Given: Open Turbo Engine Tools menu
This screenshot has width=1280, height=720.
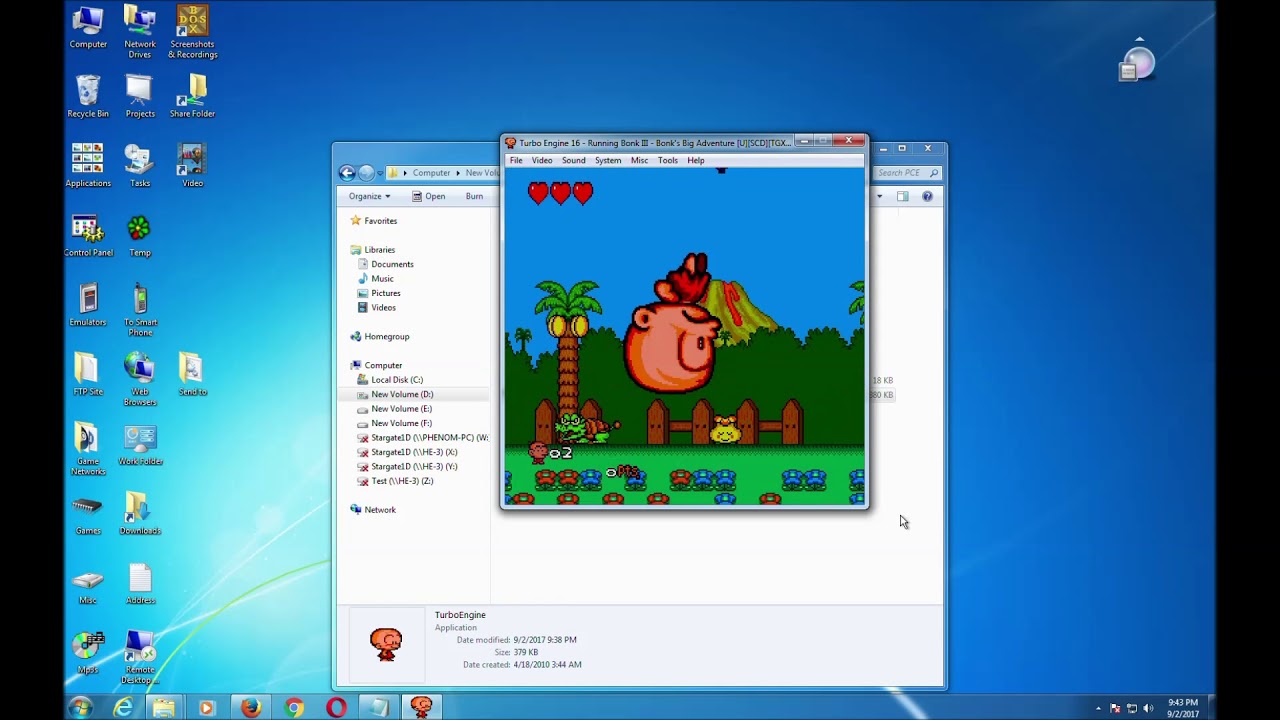Looking at the screenshot, I should point(668,160).
